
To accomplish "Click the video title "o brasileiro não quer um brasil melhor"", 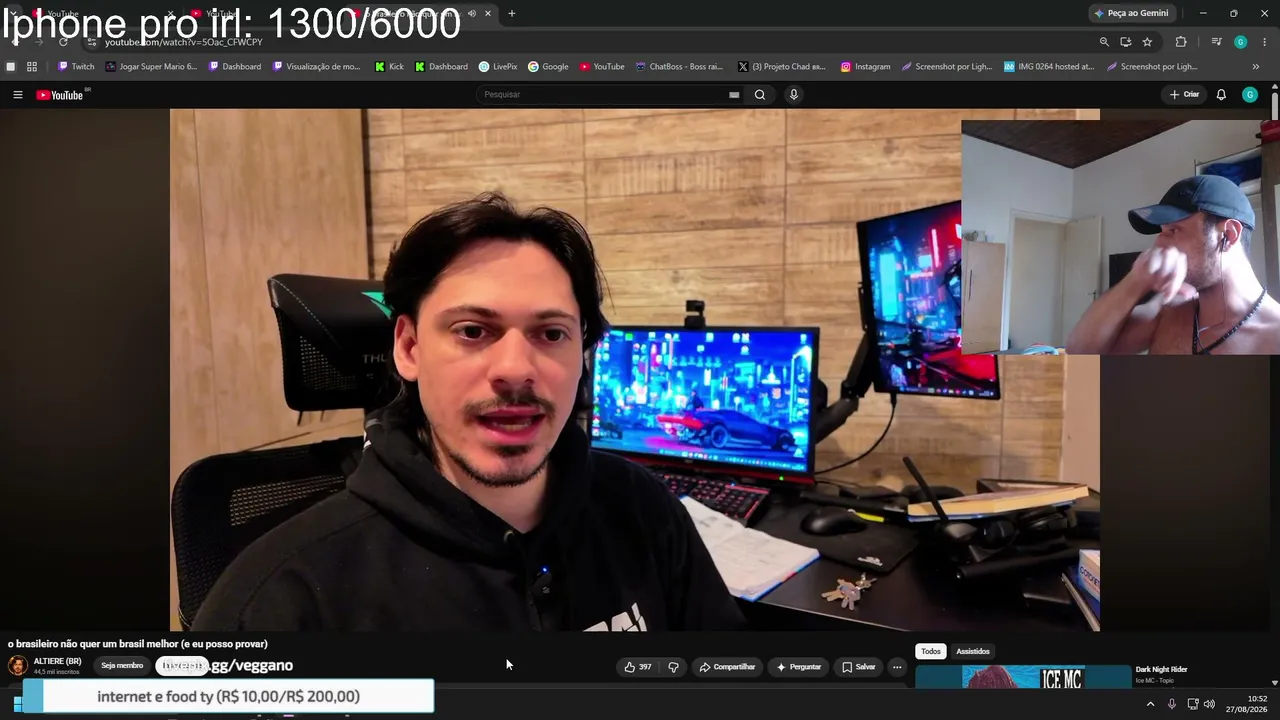I will click(138, 644).
